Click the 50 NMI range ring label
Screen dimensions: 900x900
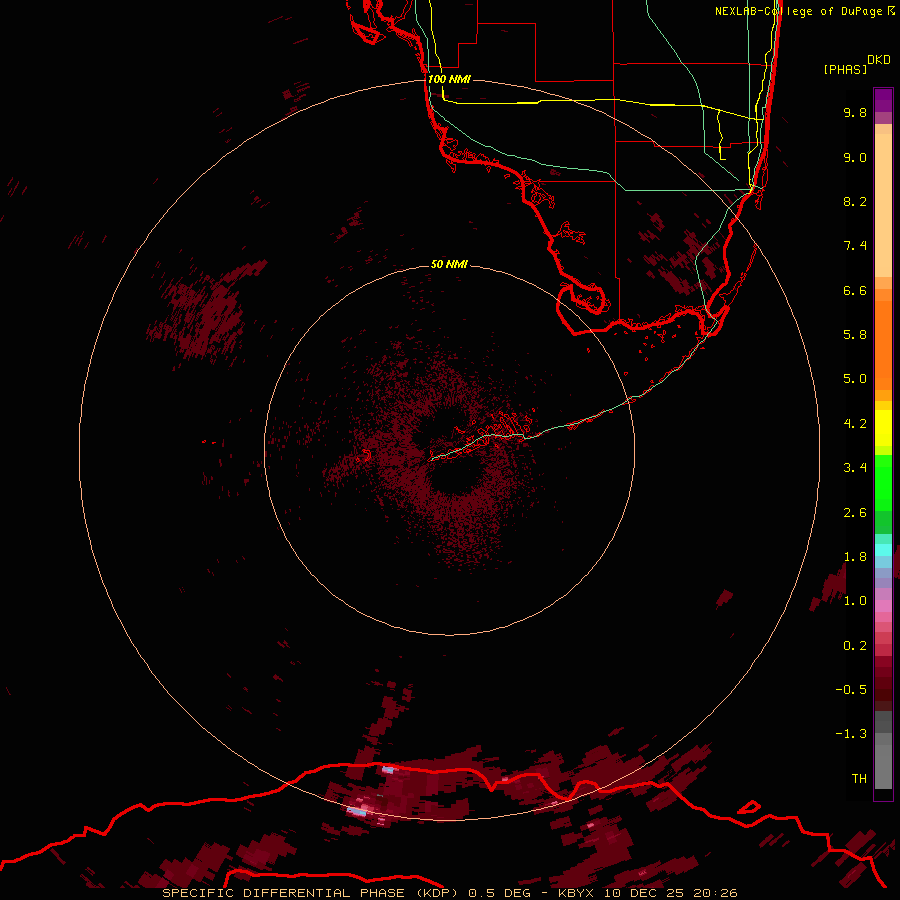point(449,264)
